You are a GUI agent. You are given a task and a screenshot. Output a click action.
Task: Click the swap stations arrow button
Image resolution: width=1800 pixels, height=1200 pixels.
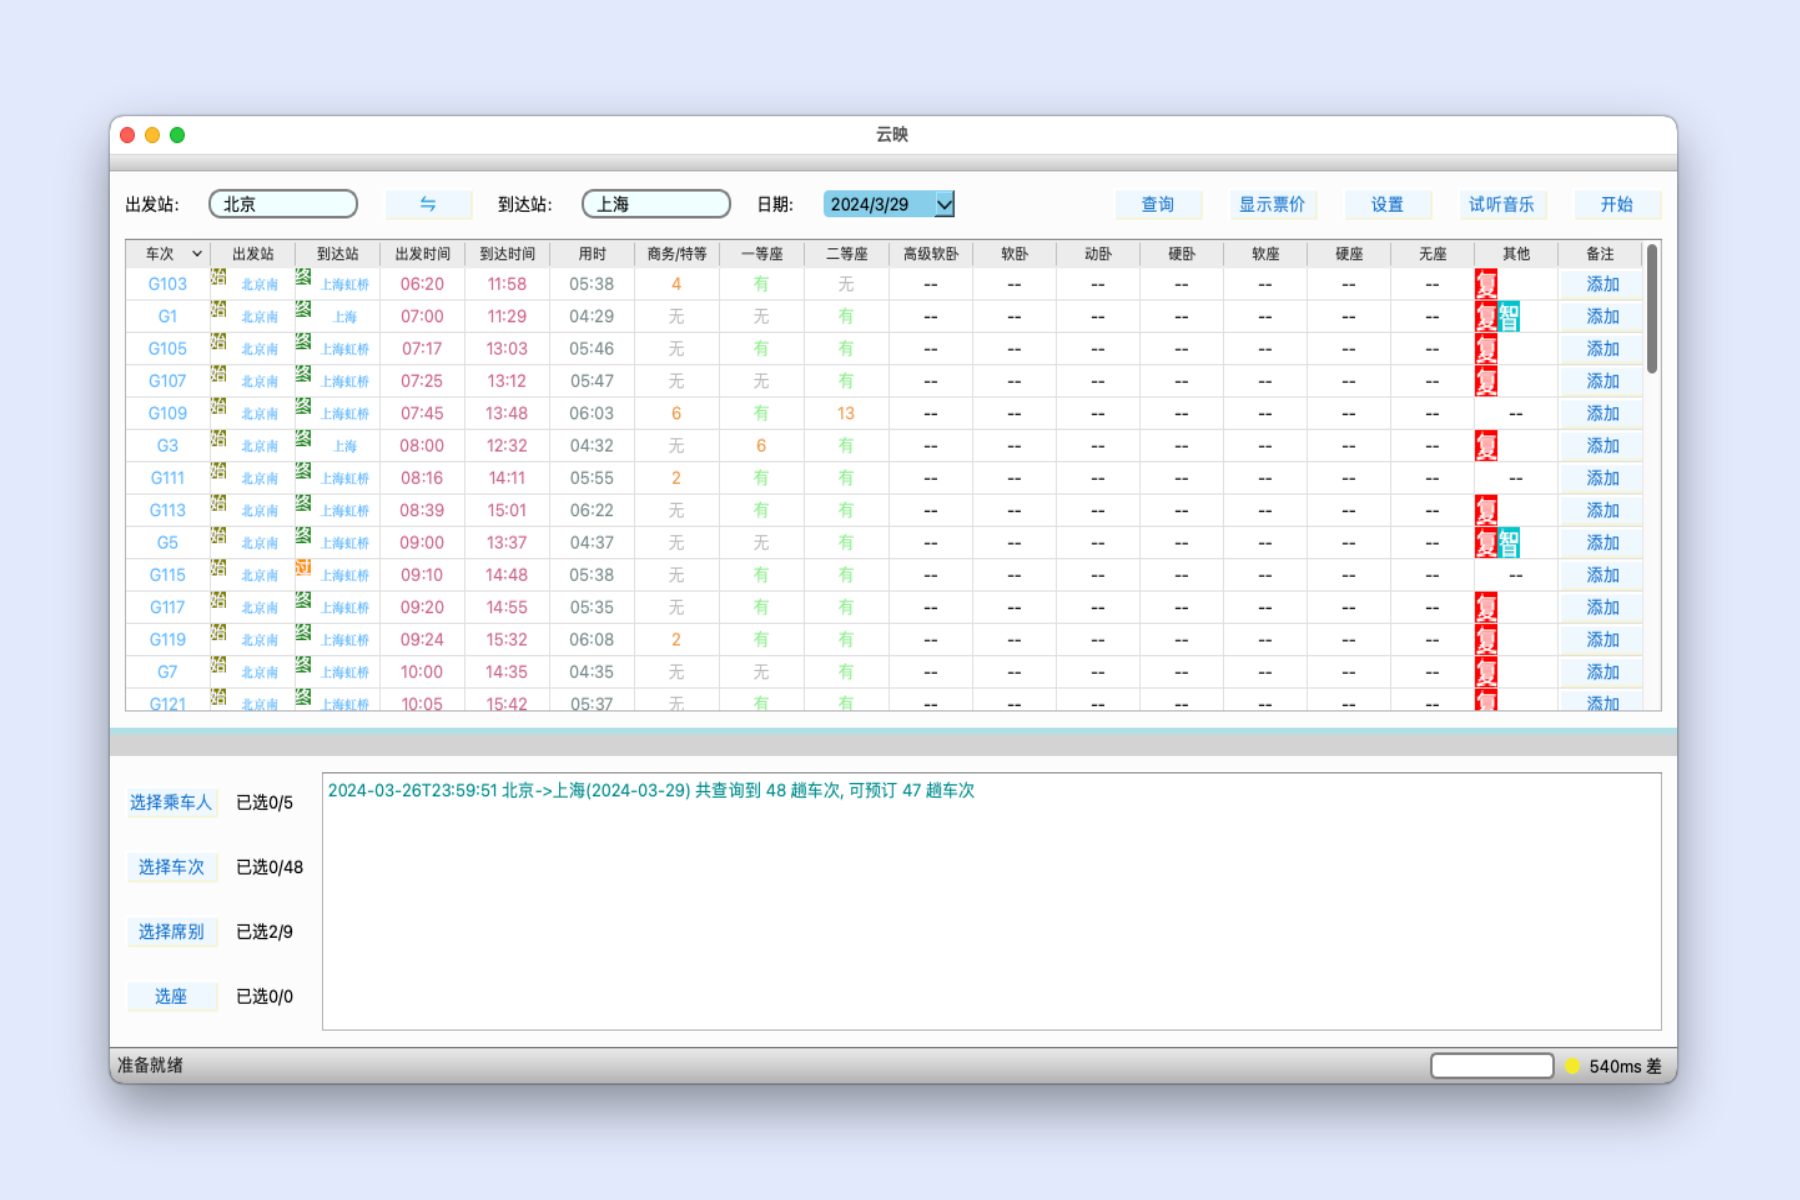pyautogui.click(x=428, y=204)
